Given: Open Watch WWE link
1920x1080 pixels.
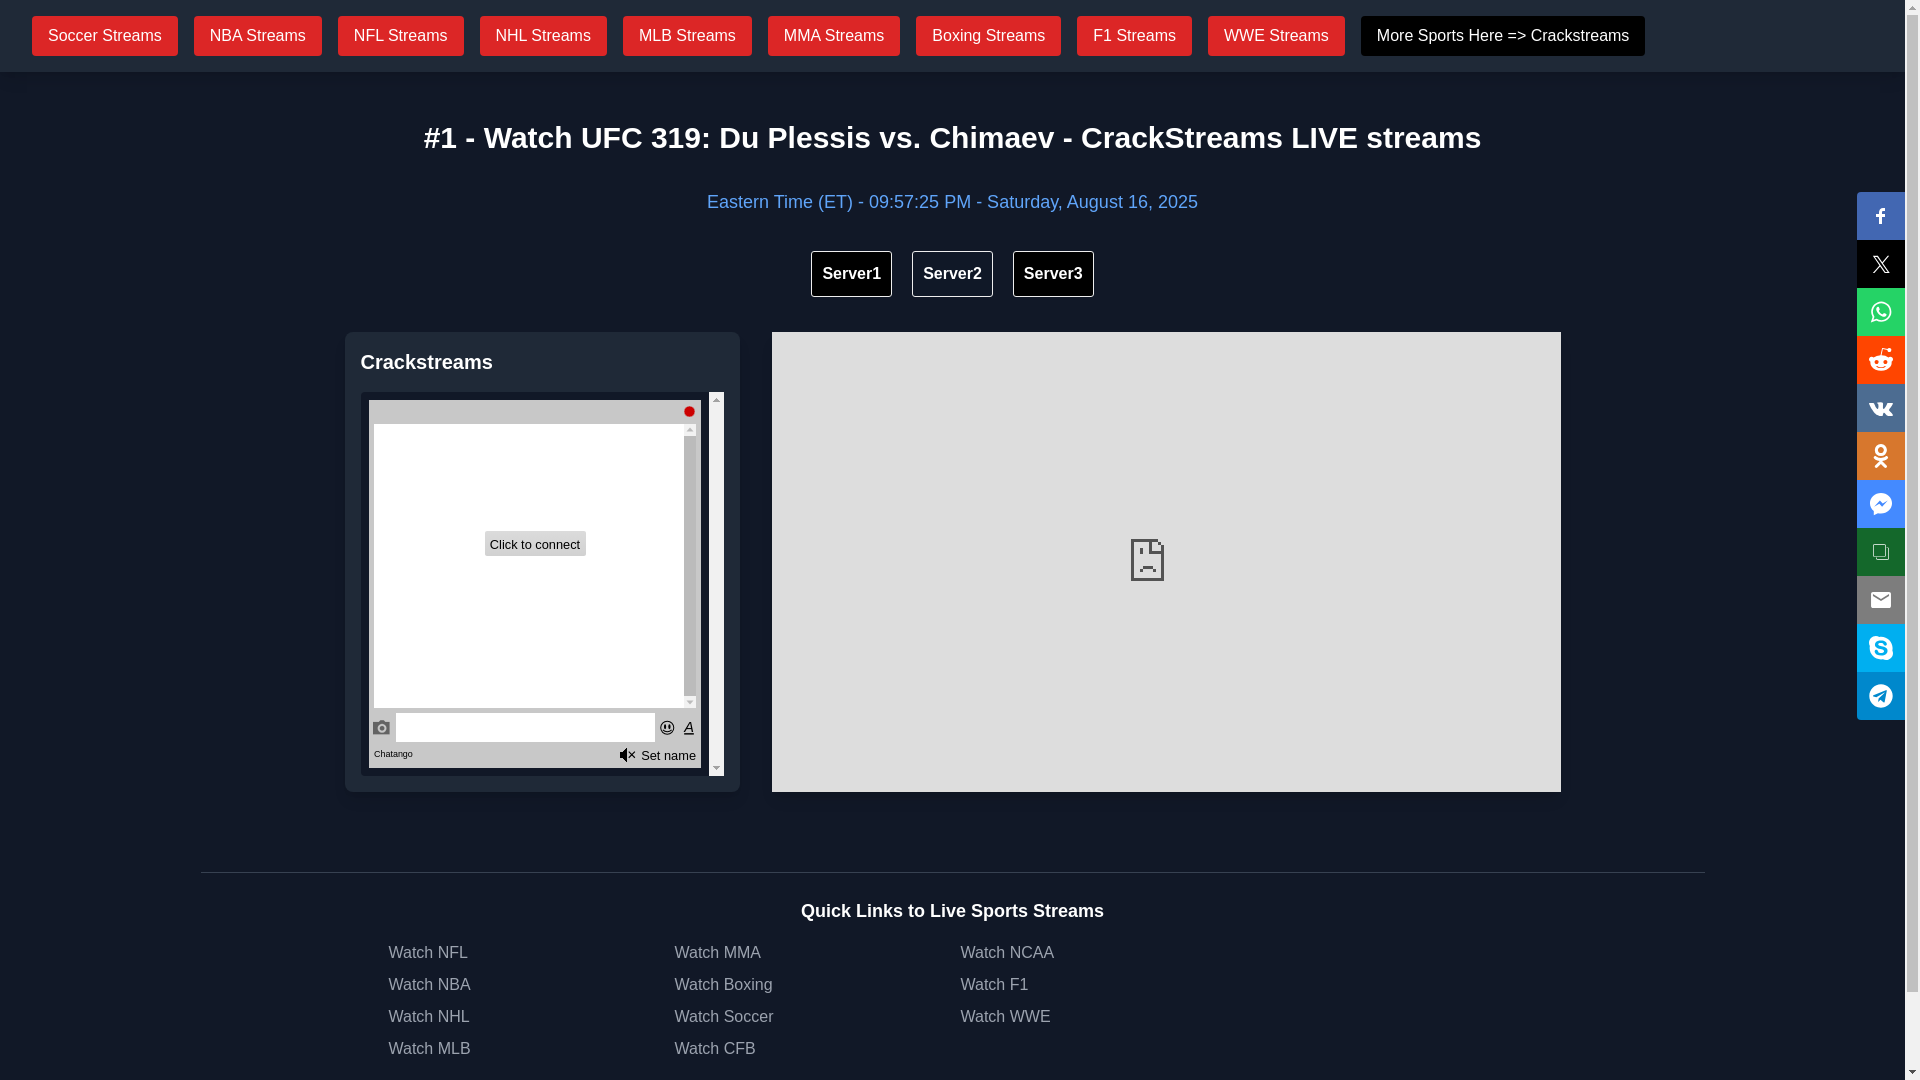Looking at the screenshot, I should [x=1005, y=1017].
